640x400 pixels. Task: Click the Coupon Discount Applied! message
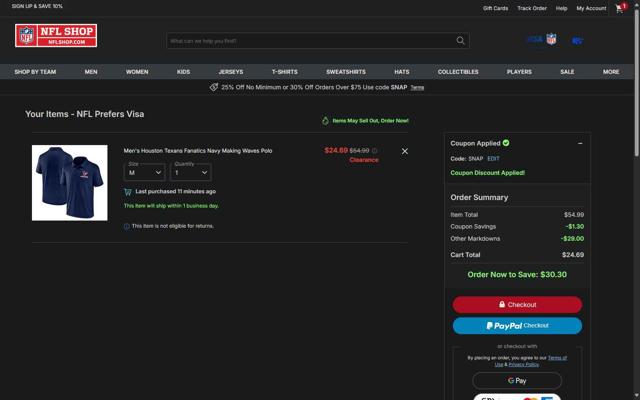(487, 173)
